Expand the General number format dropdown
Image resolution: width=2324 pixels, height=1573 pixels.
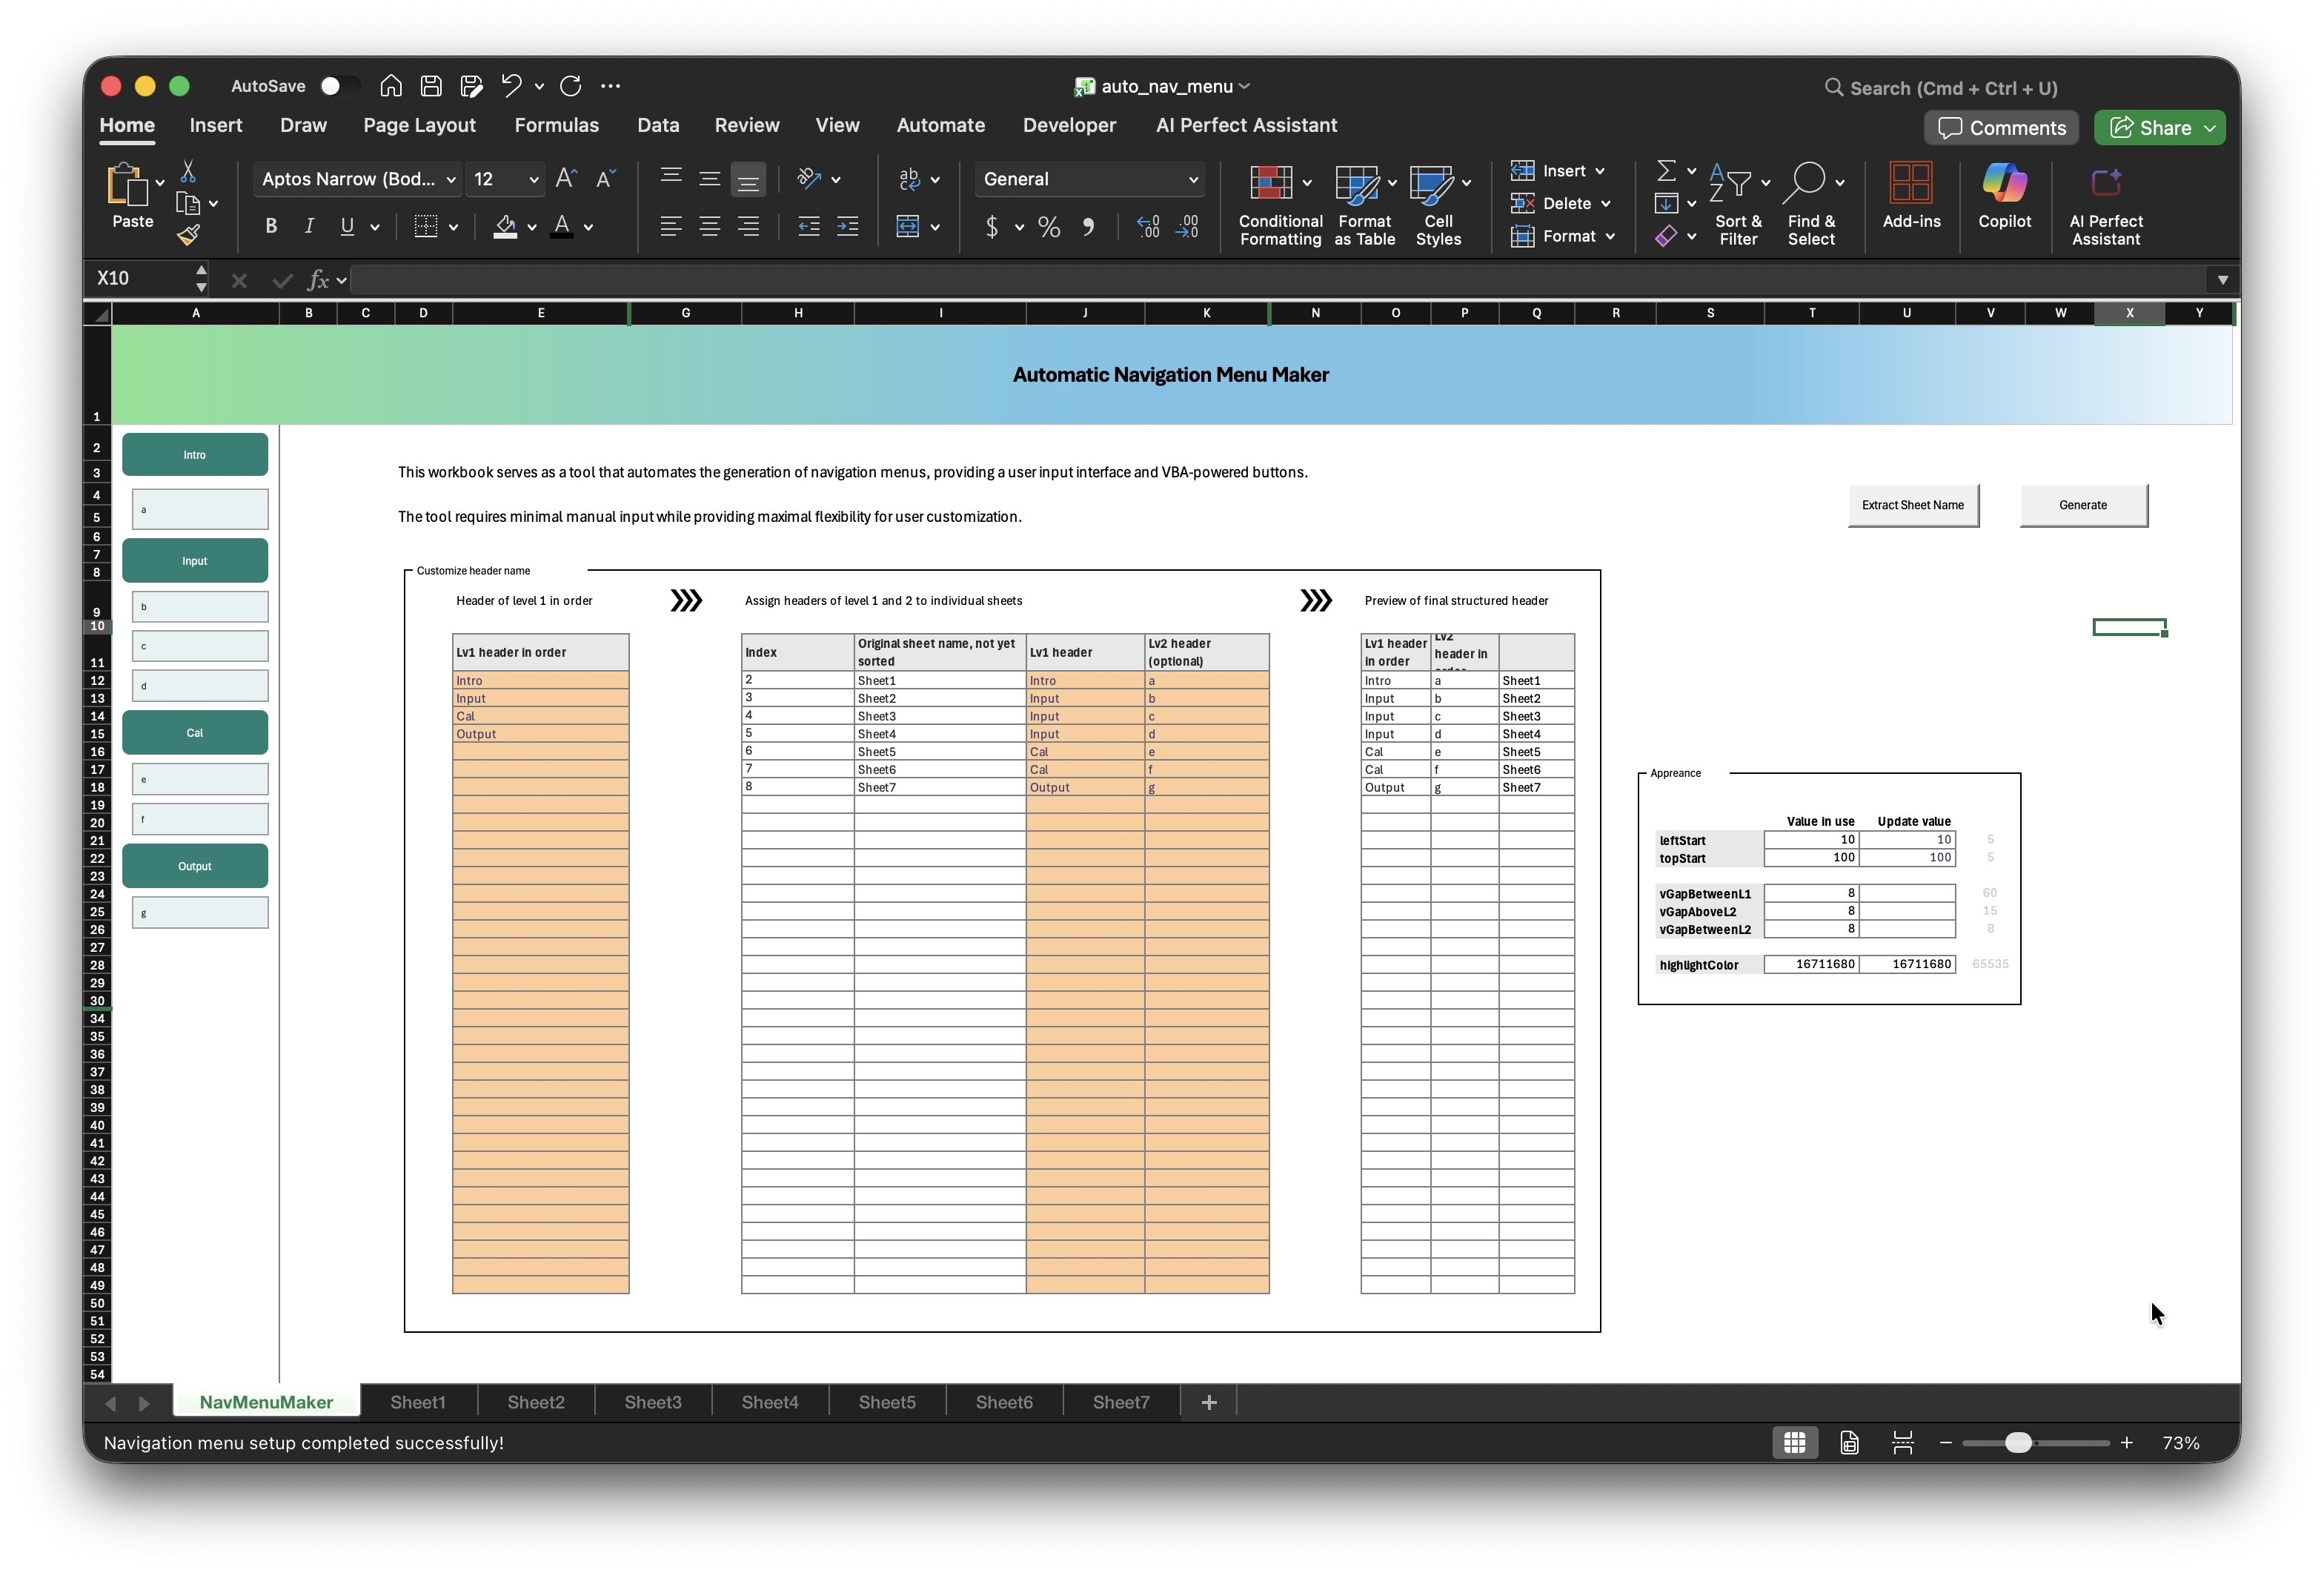point(1193,180)
